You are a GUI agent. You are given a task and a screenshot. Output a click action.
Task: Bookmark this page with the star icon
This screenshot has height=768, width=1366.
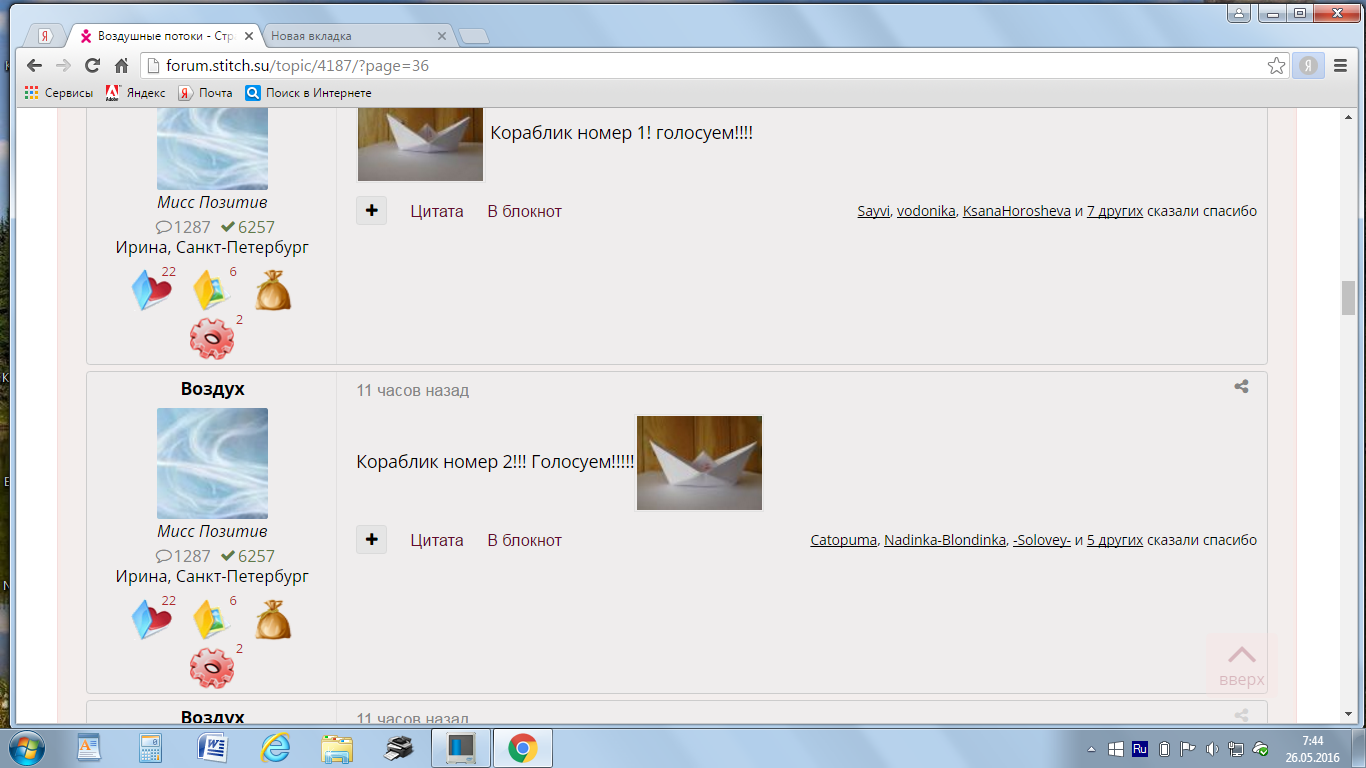1276,66
